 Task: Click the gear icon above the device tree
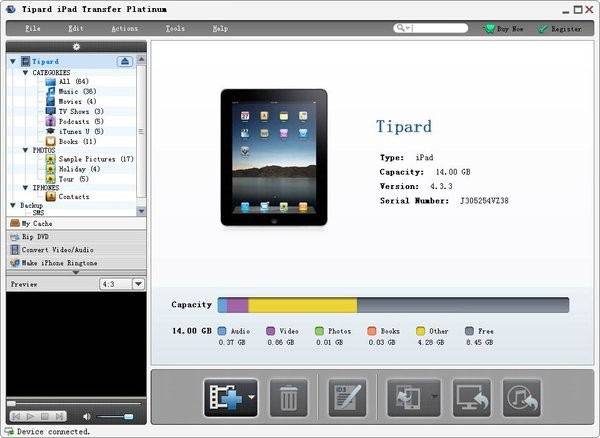pos(76,46)
